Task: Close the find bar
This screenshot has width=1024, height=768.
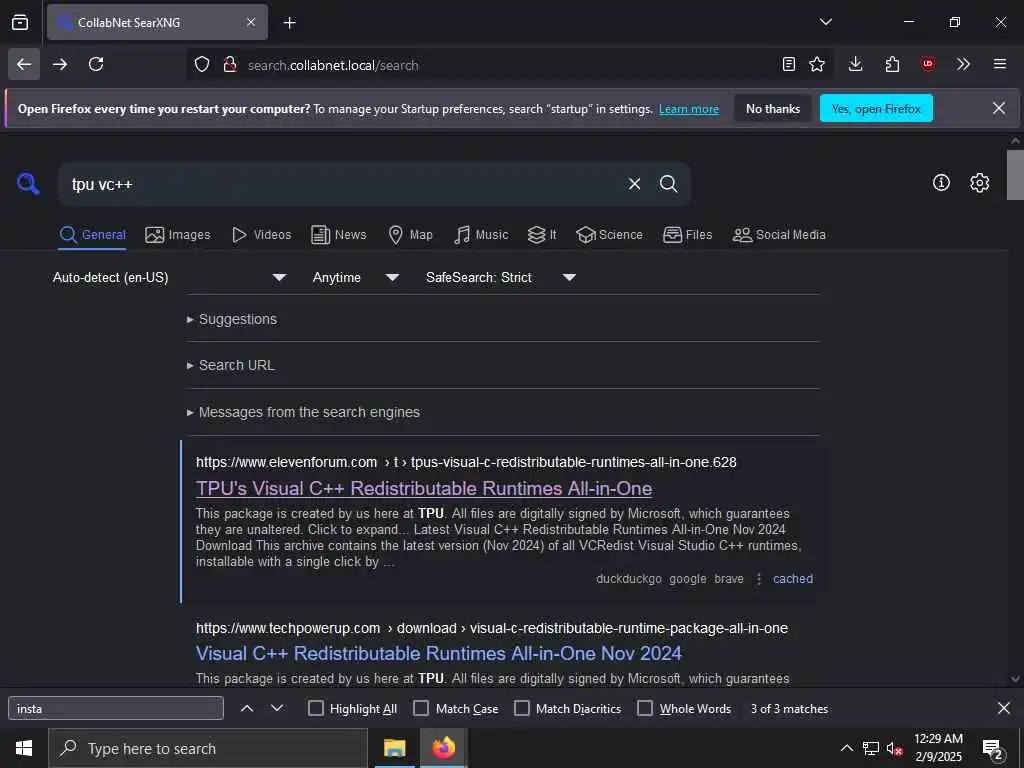Action: click(1004, 708)
